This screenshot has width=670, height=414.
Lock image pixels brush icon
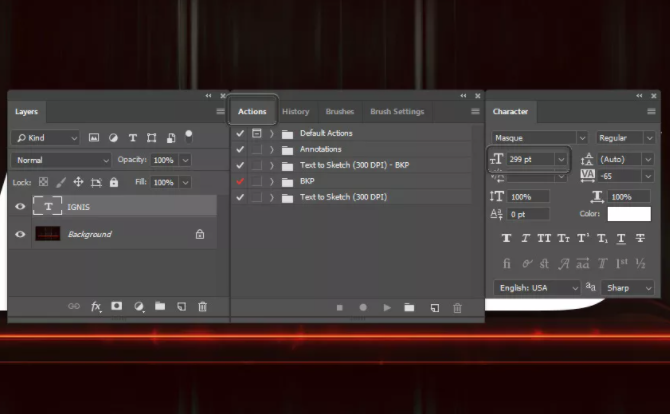coord(61,182)
